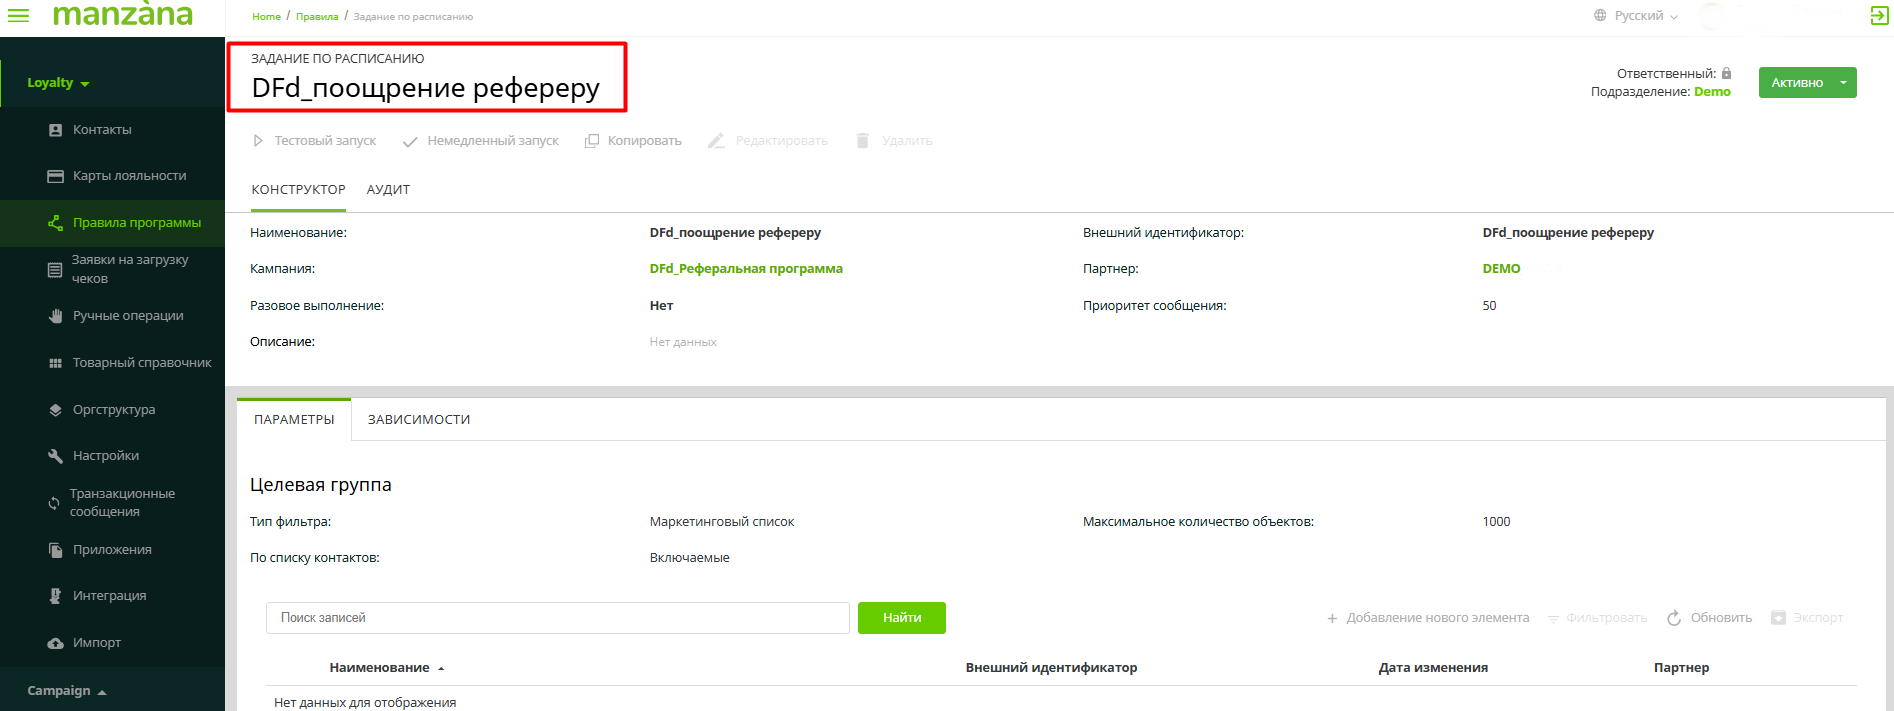The height and width of the screenshot is (711, 1894).
Task: Expand the Активно status dropdown
Action: [1843, 83]
